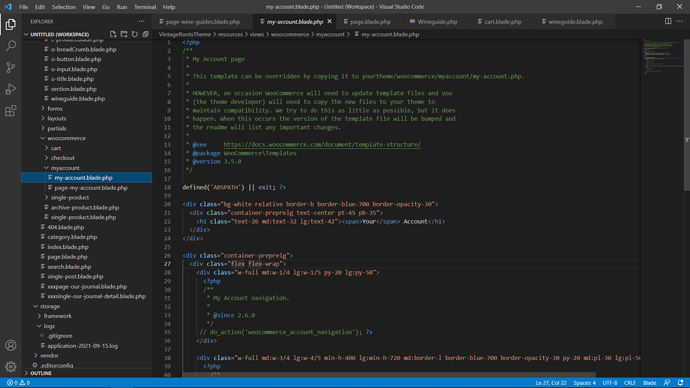Open the Source Control view
This screenshot has height=388, width=690.
click(11, 67)
